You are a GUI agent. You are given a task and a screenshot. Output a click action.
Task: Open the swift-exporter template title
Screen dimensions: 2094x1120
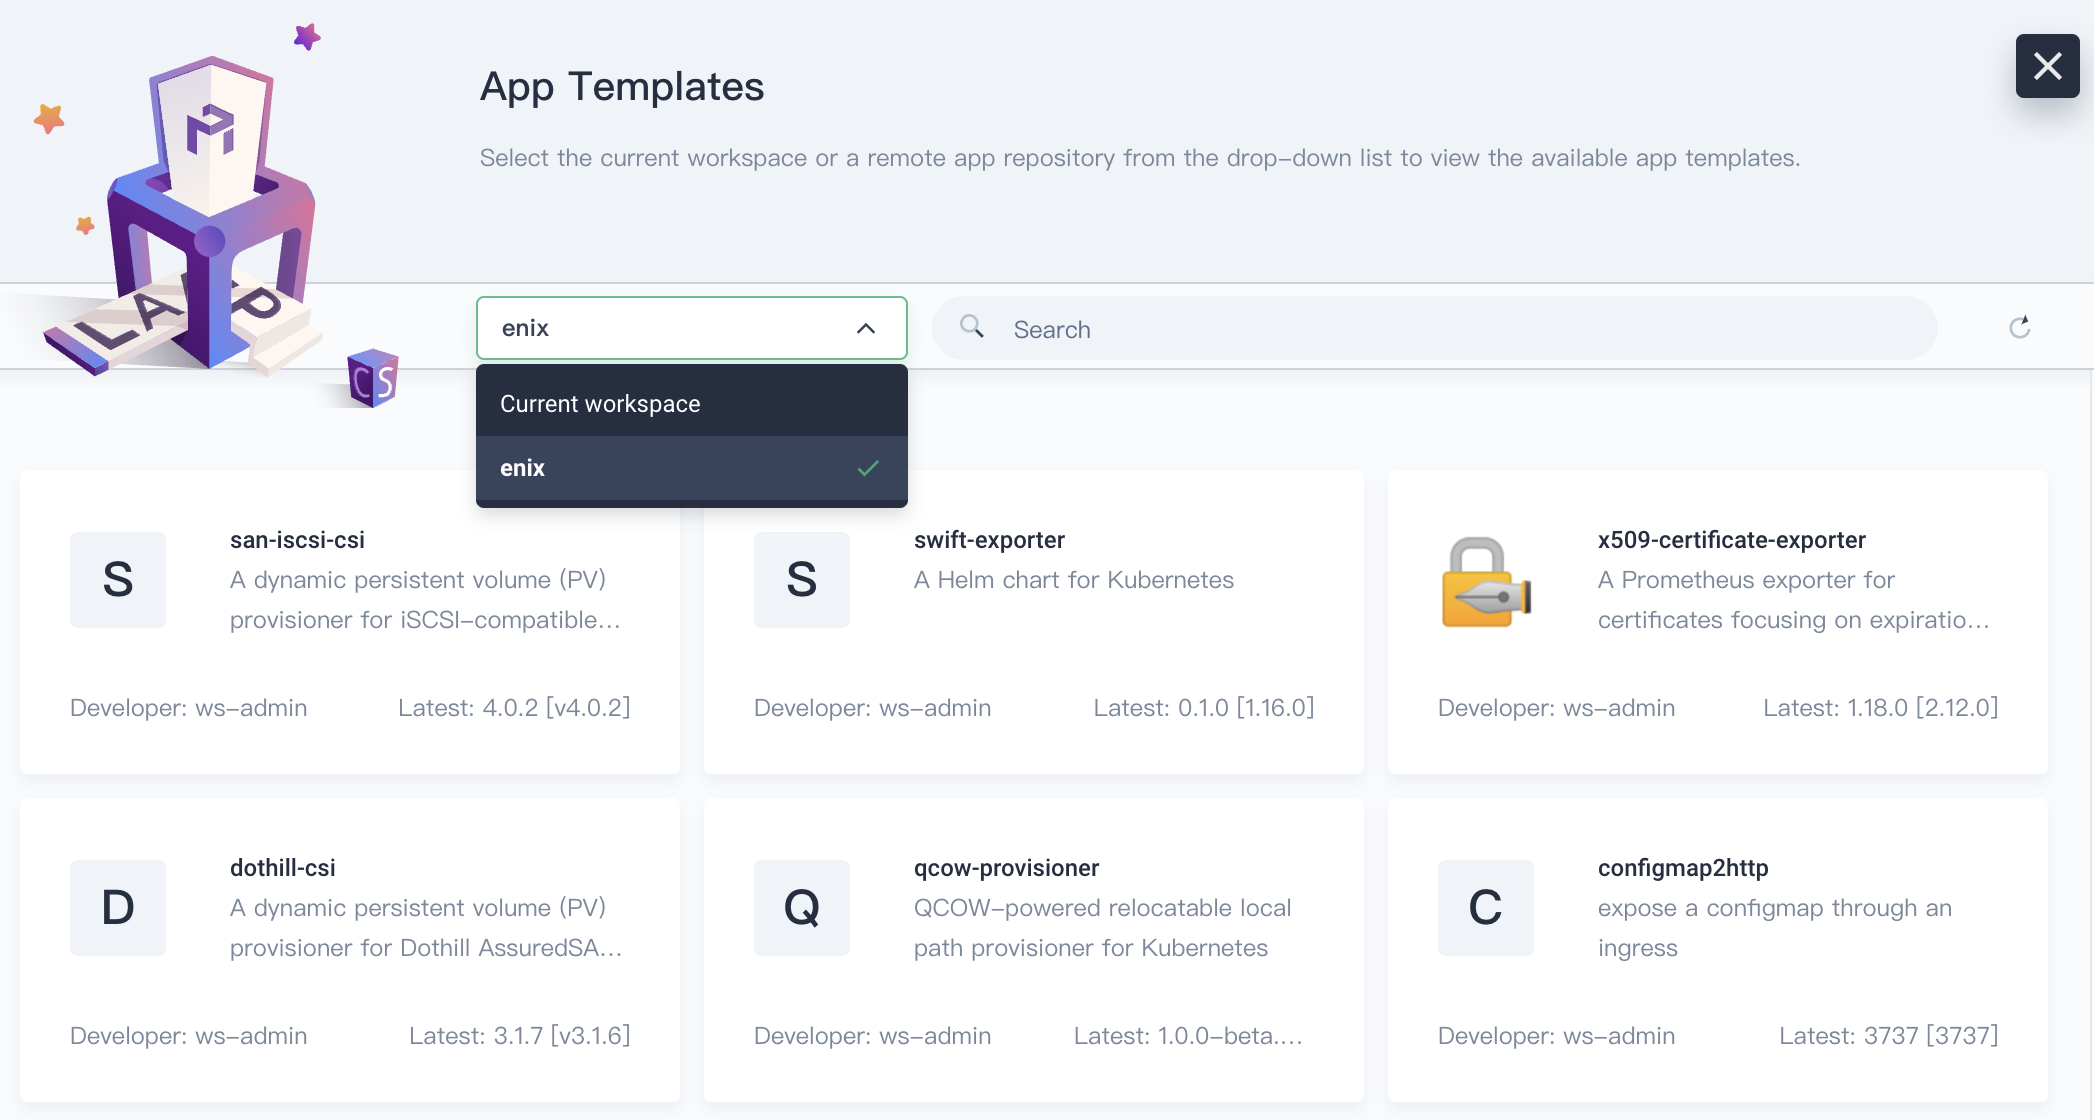tap(989, 540)
